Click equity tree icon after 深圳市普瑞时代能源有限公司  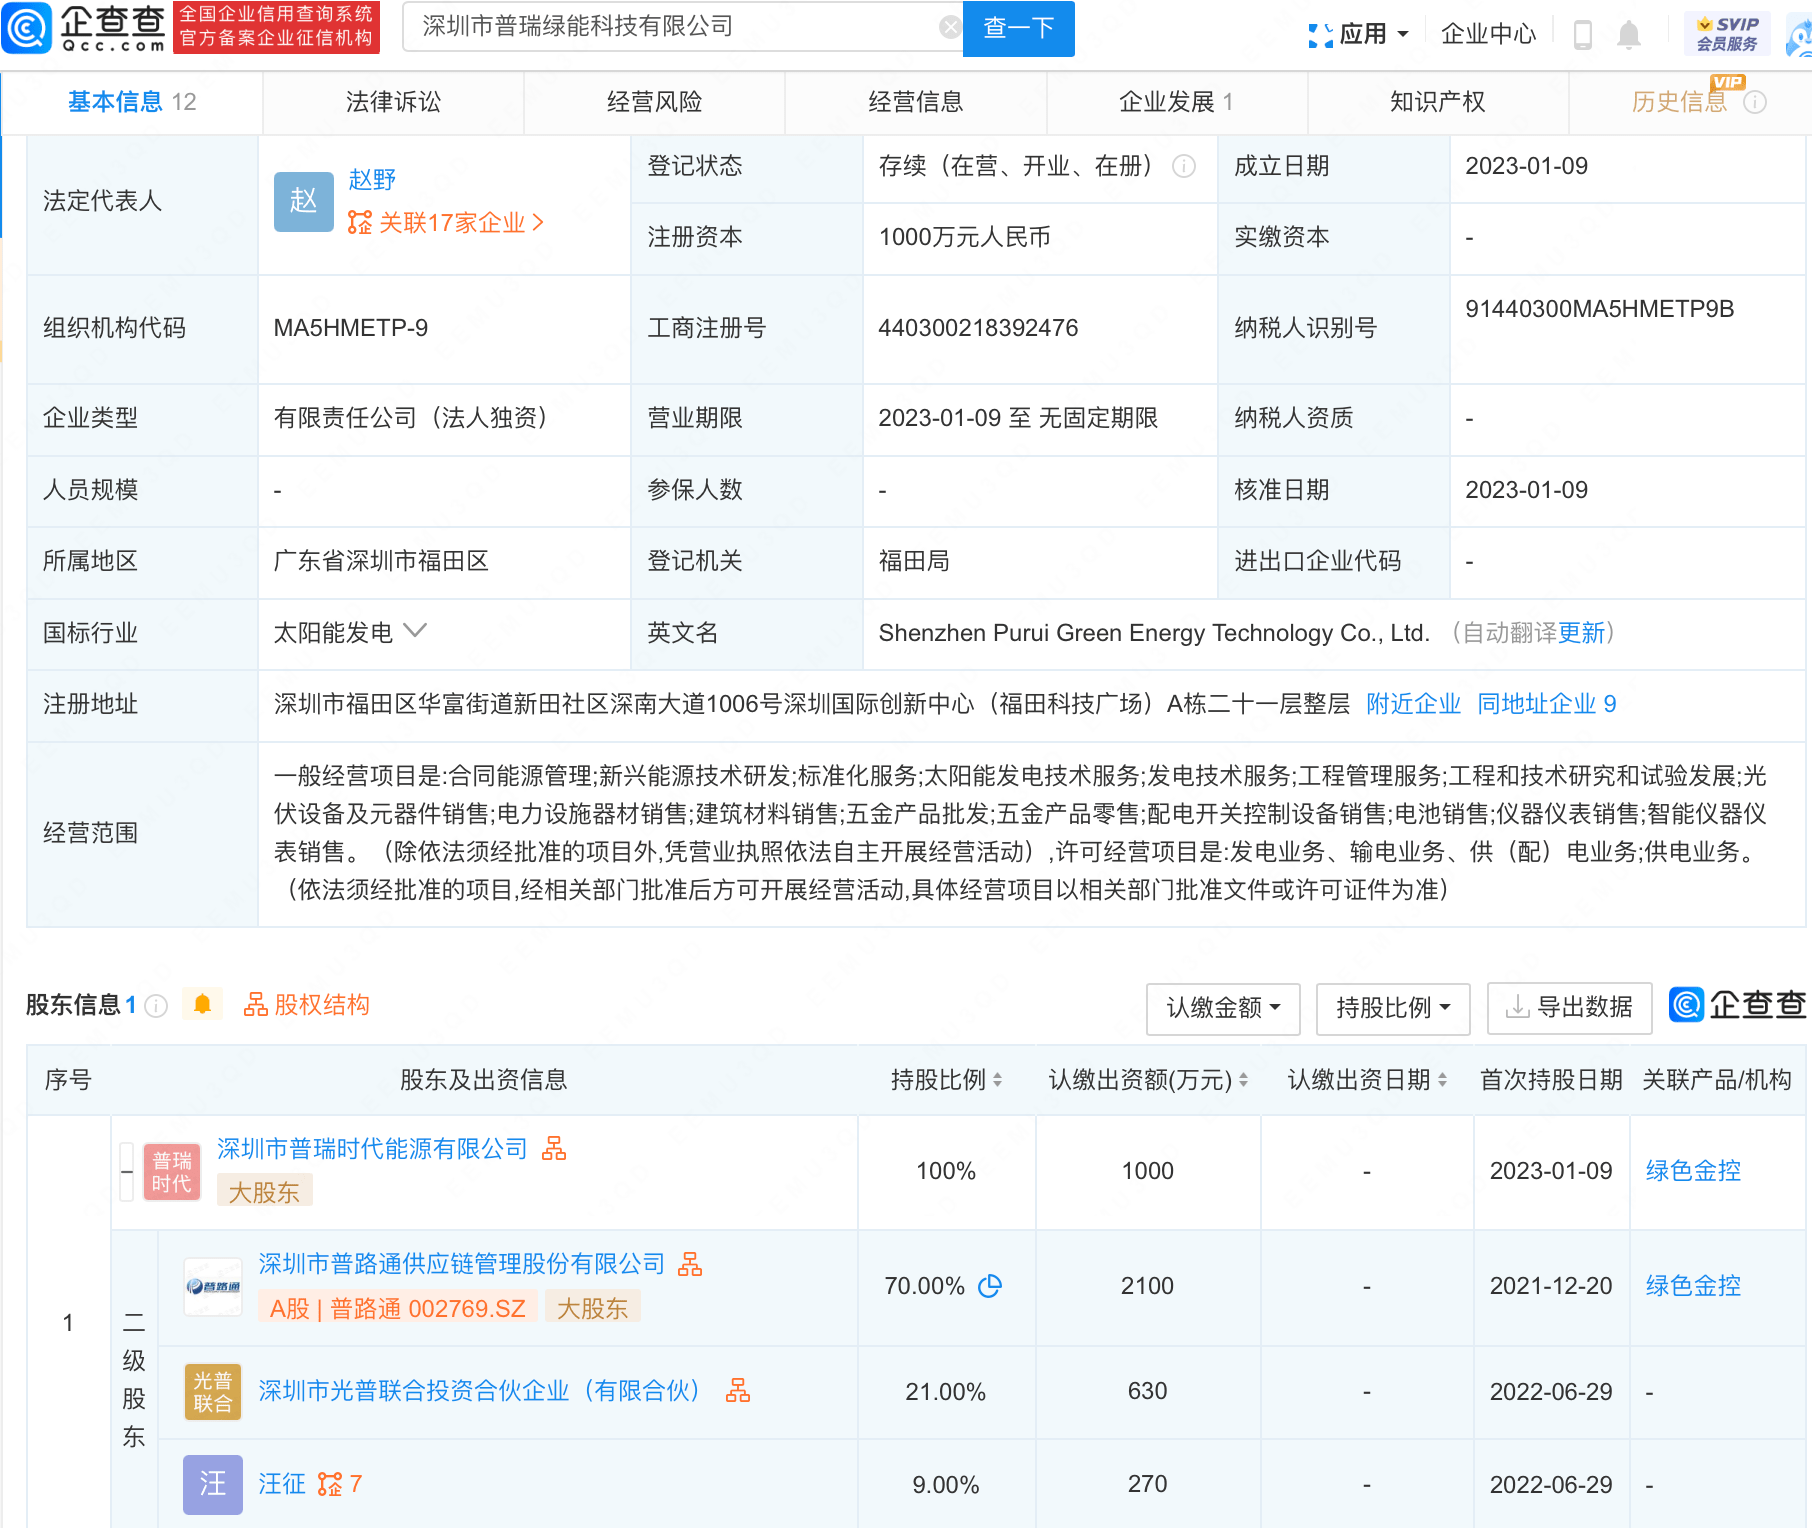[x=557, y=1150]
